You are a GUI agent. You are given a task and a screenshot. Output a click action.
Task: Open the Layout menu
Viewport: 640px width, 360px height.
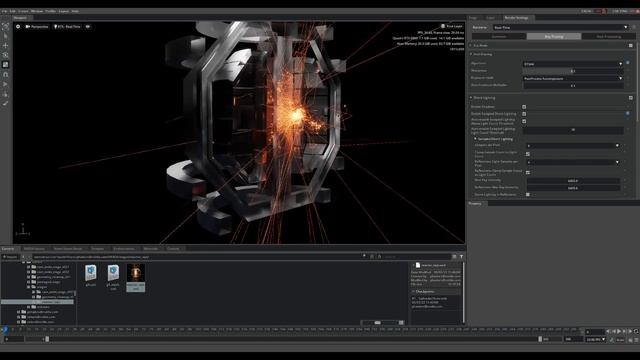point(64,11)
